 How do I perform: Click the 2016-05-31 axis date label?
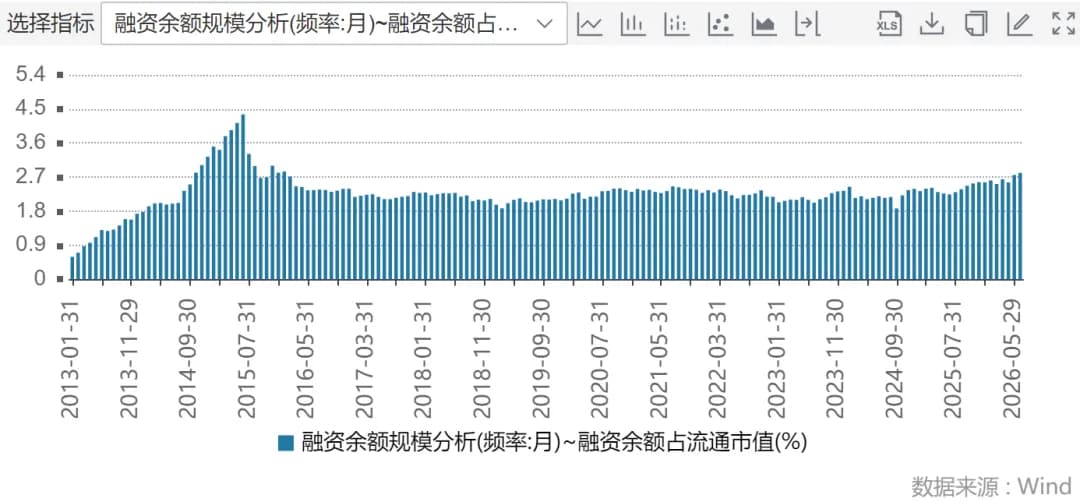coord(307,359)
